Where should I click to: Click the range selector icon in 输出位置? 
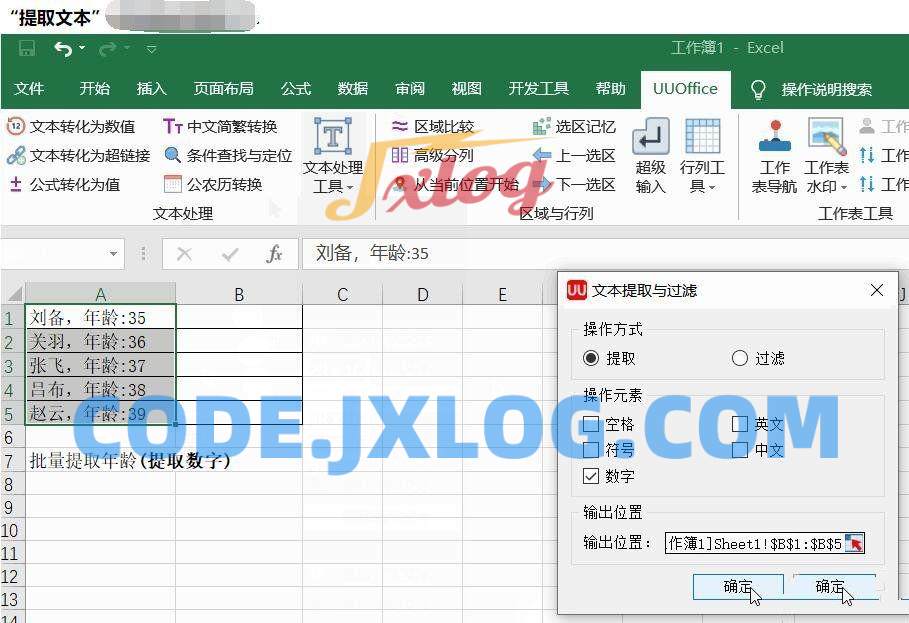point(854,543)
